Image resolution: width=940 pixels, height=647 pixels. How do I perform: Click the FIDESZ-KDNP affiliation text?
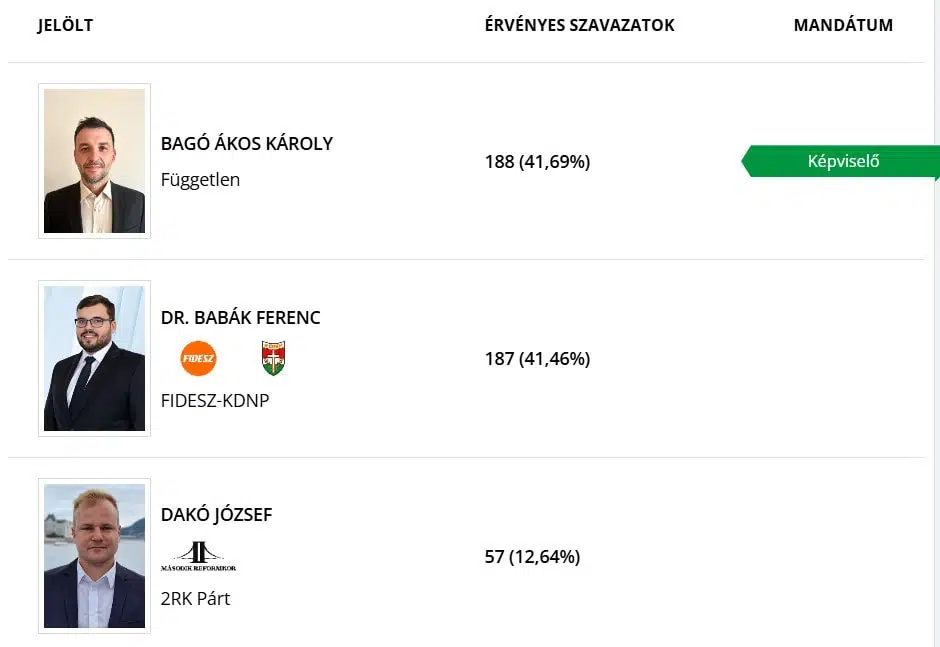coord(215,401)
